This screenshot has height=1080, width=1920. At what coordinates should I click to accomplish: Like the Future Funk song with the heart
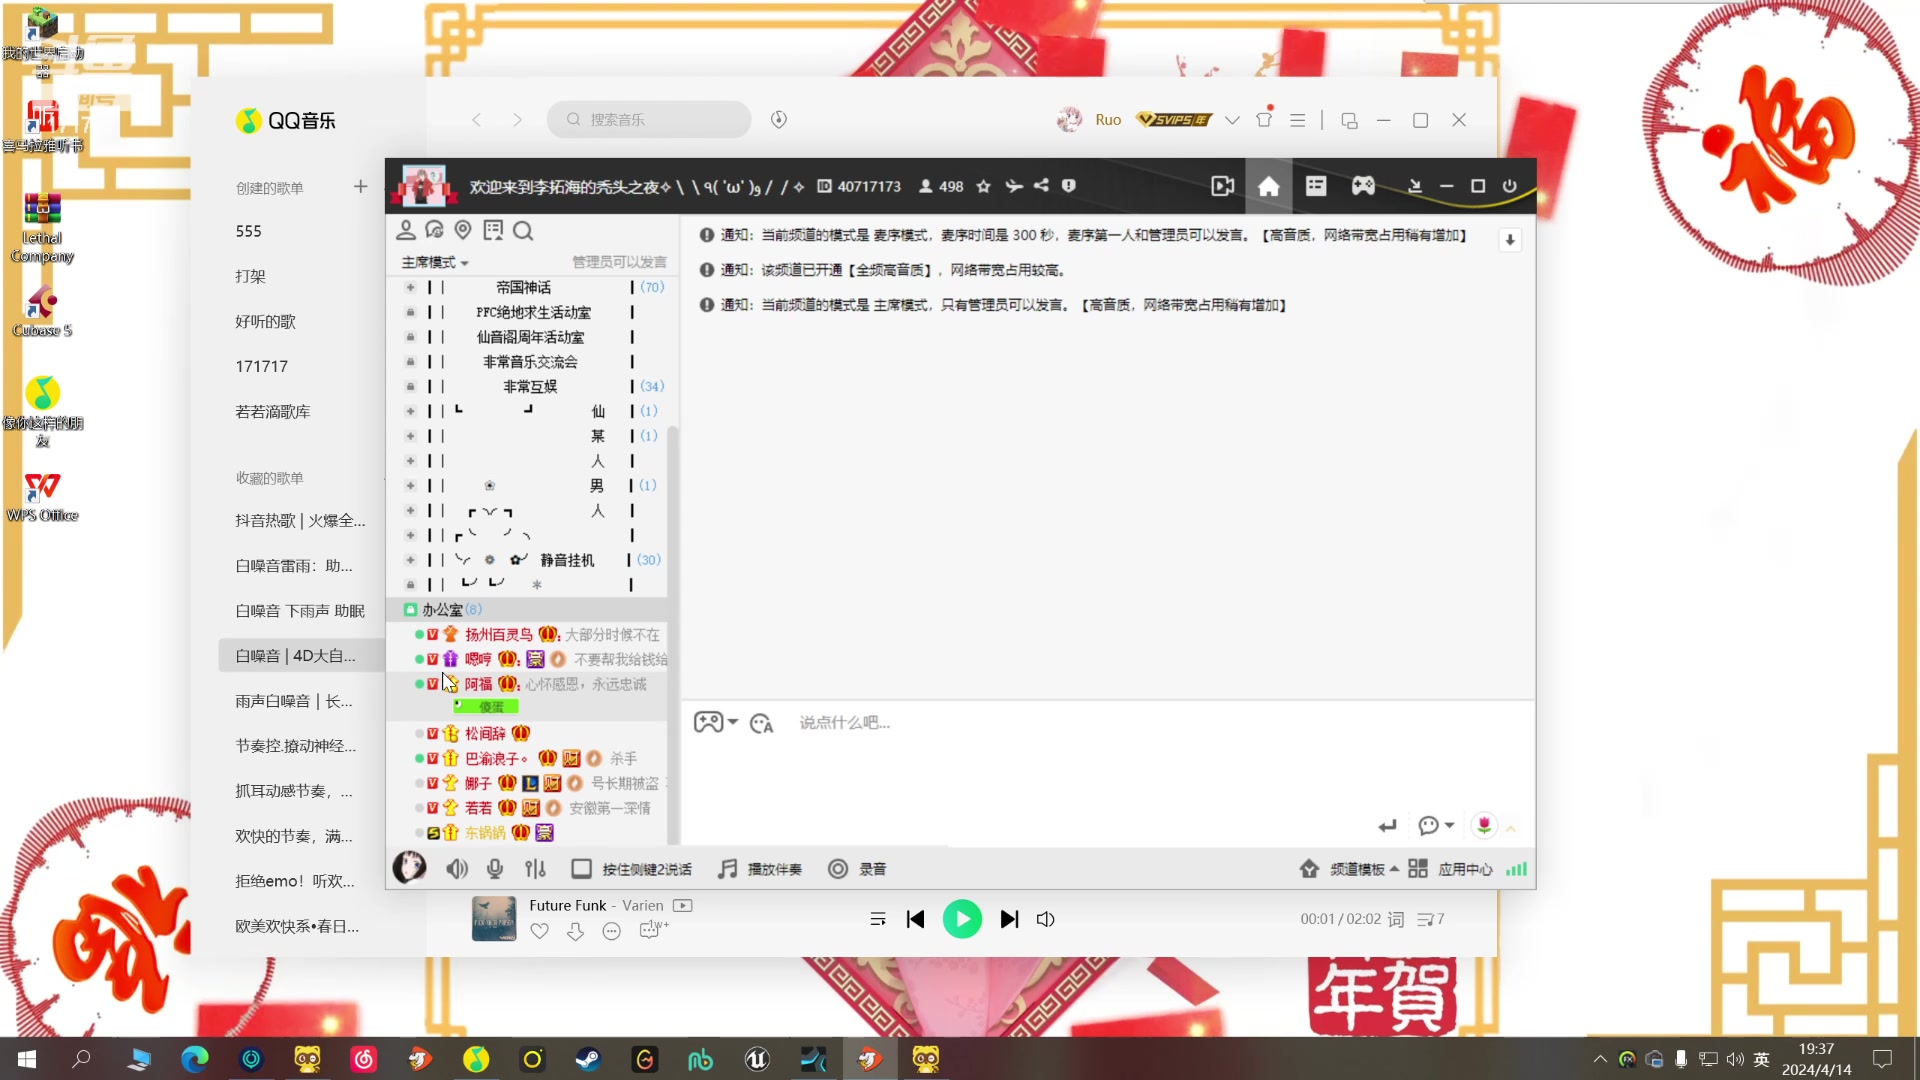[539, 931]
